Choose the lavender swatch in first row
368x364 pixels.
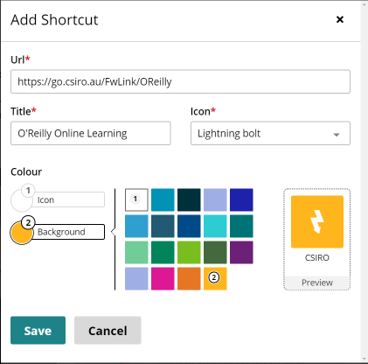tap(215, 200)
